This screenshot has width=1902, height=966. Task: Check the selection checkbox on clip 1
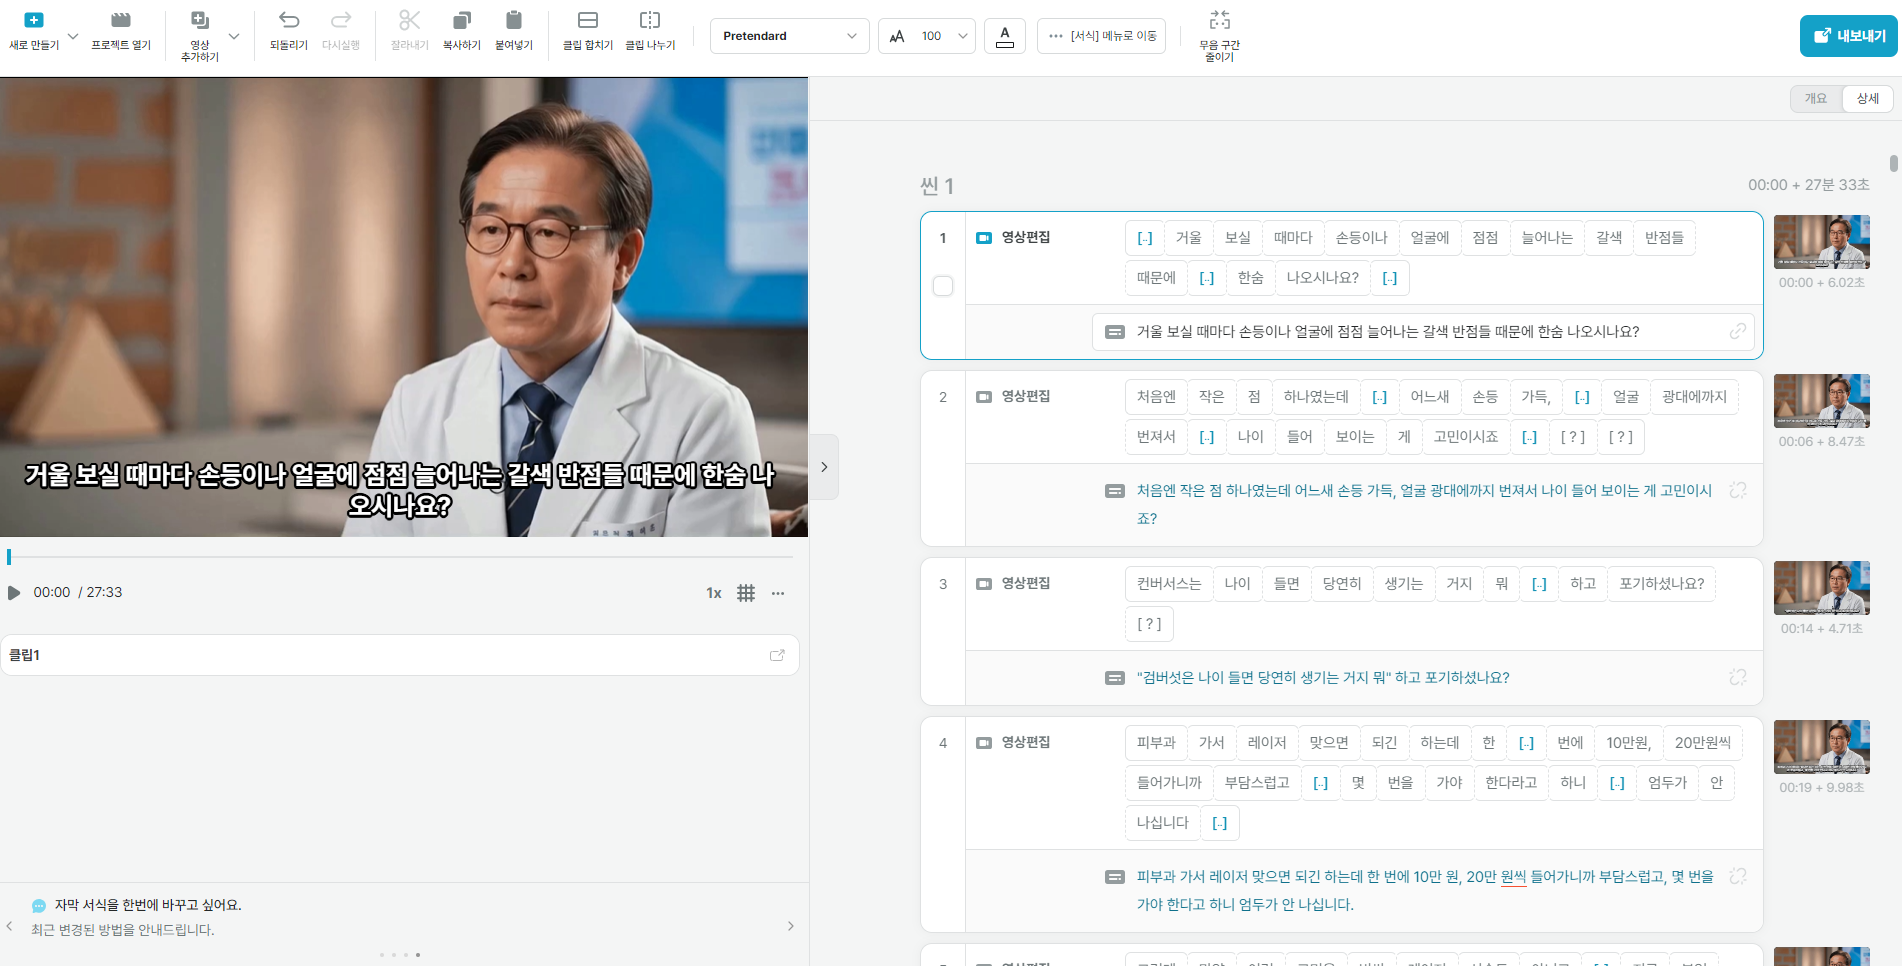[x=942, y=285]
